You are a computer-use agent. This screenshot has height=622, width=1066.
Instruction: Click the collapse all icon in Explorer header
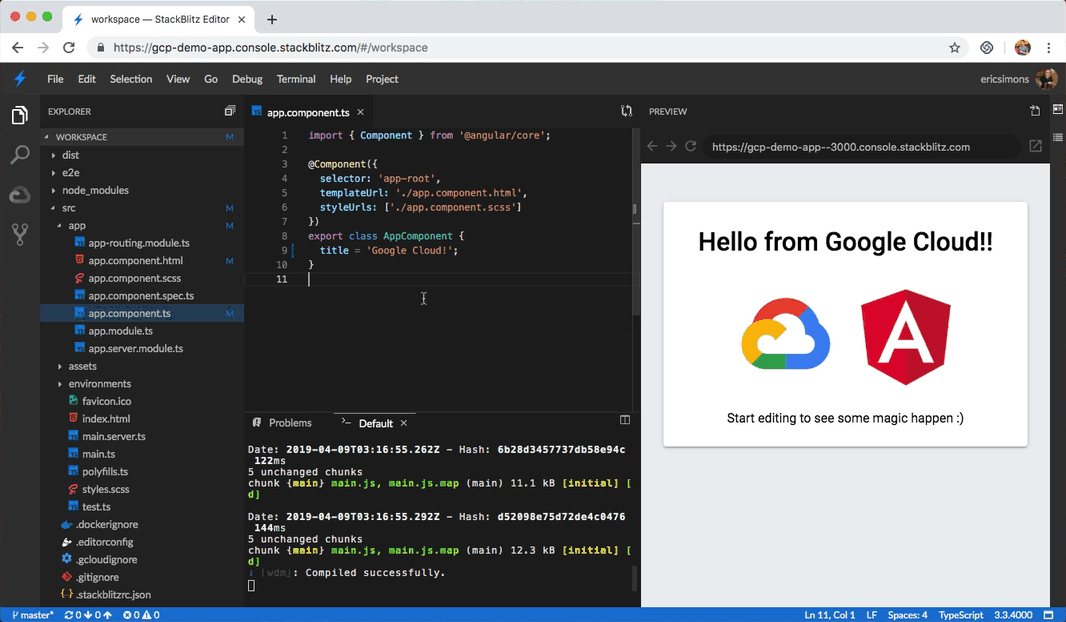pyautogui.click(x=229, y=111)
